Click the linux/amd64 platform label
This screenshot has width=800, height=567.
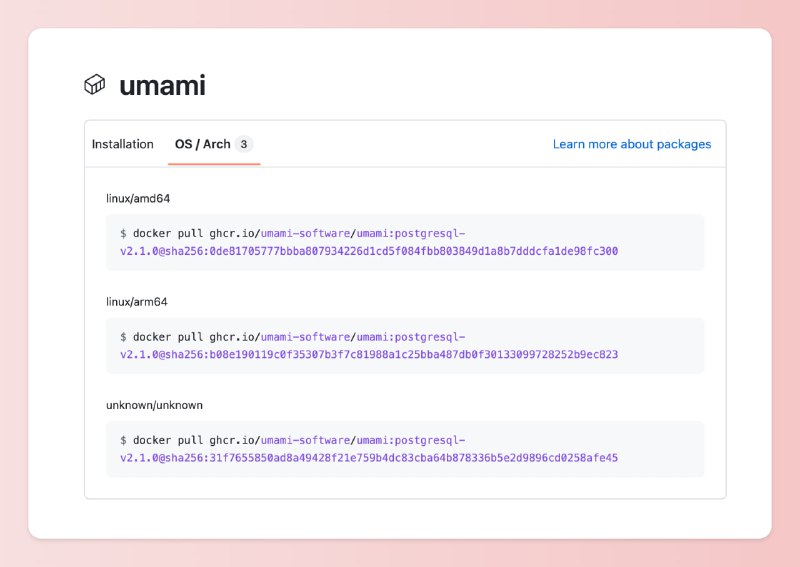[x=138, y=198]
